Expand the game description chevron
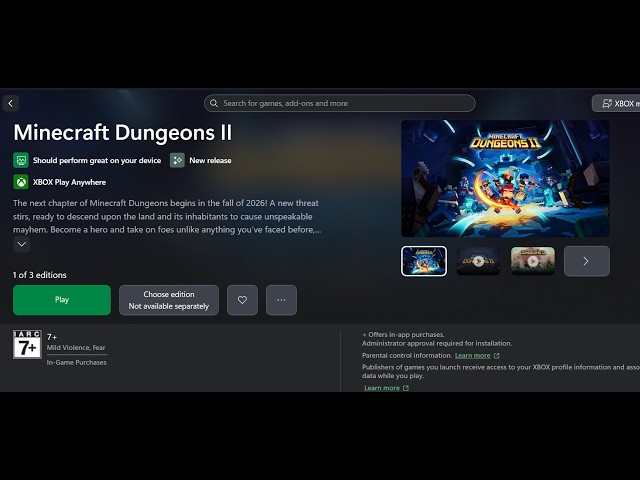Screen dimensions: 640x480 (x=22, y=244)
